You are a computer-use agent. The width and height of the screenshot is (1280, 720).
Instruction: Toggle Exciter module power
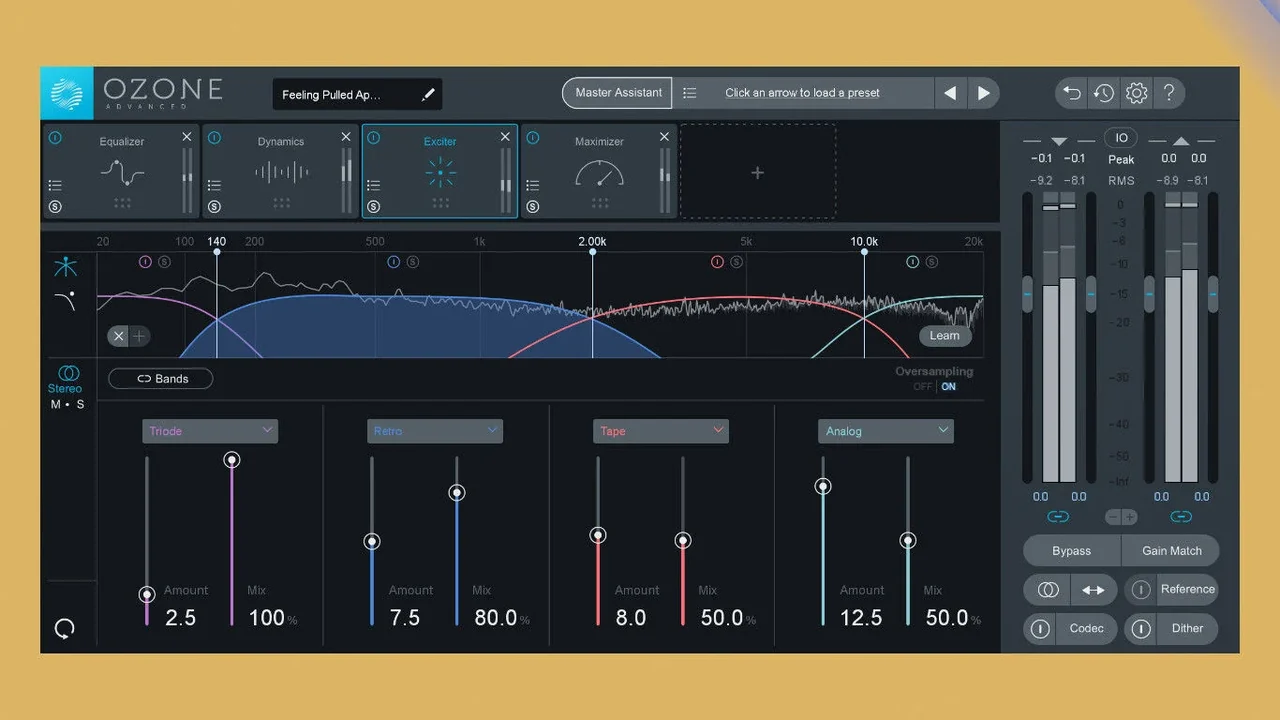click(373, 139)
